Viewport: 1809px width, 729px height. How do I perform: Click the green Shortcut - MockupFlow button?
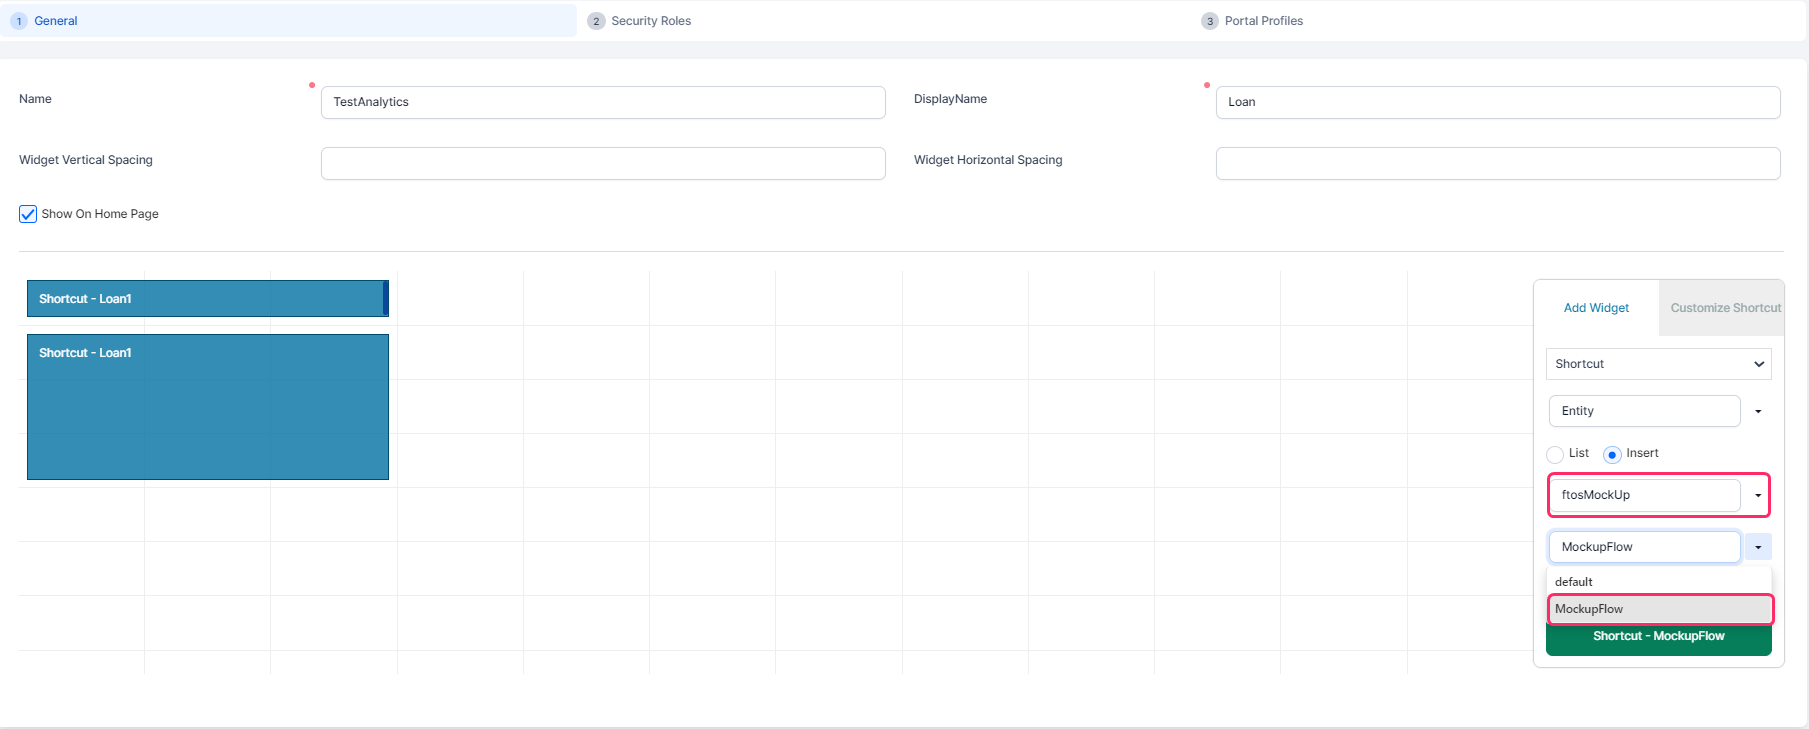point(1658,637)
